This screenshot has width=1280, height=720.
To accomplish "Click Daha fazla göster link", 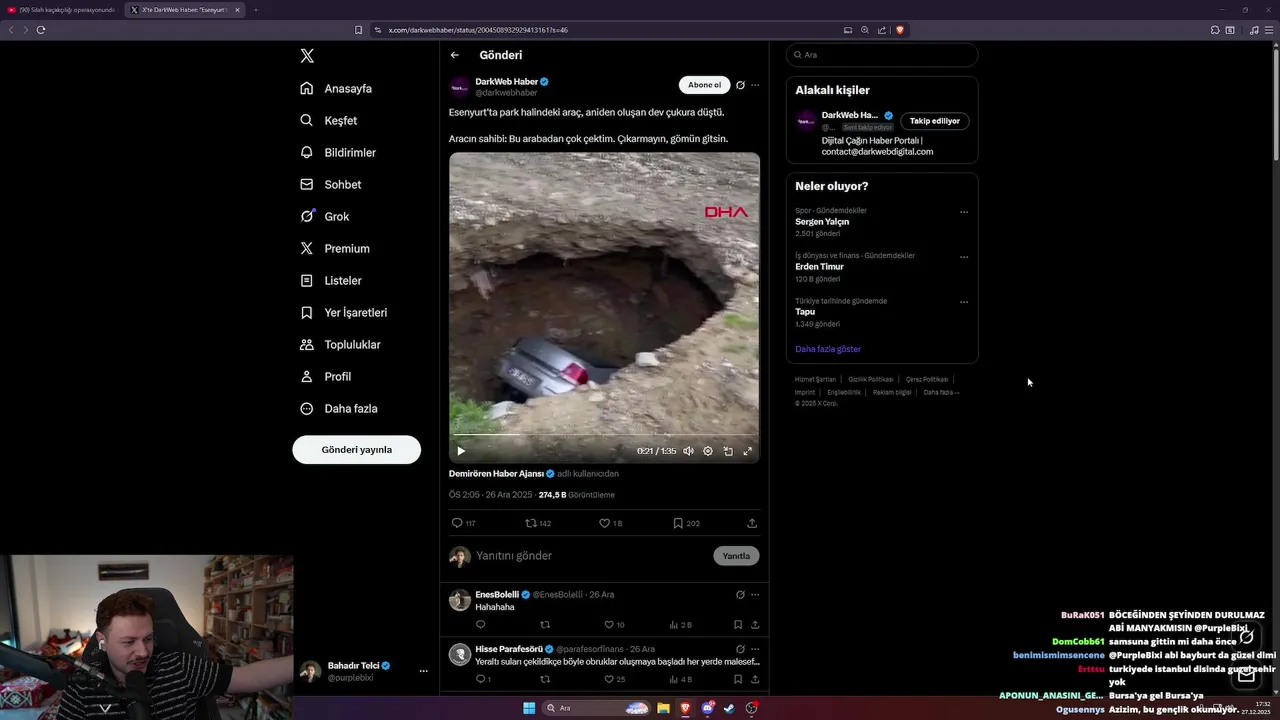I will pyautogui.click(x=828, y=349).
